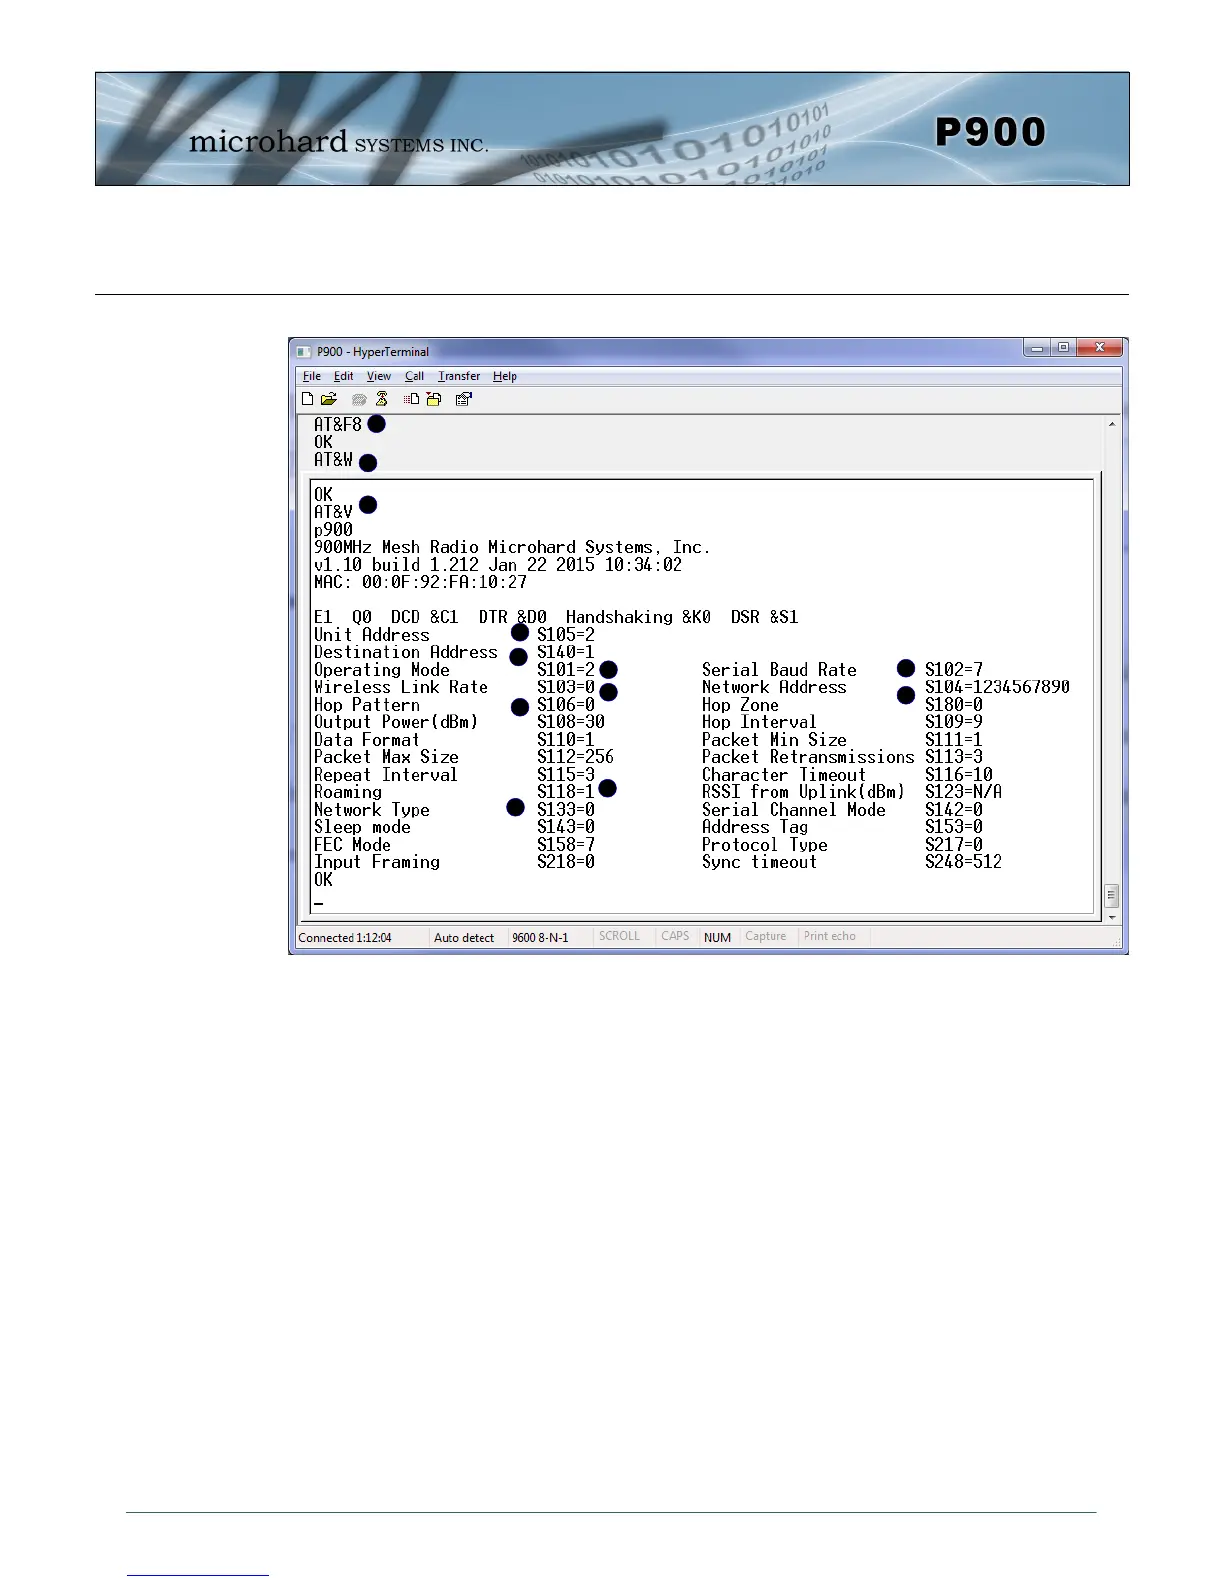Click the Open file folder icon
This screenshot has width=1224, height=1584.
coord(328,399)
